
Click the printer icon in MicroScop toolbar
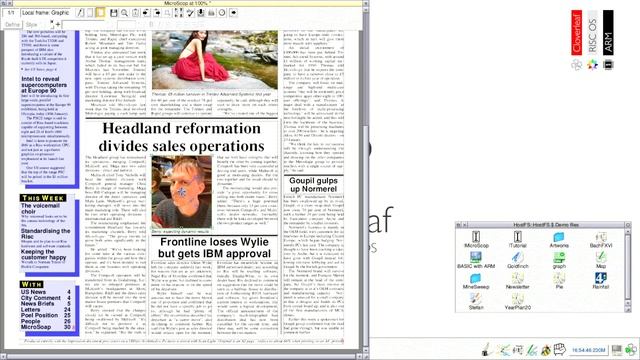click(x=211, y=13)
